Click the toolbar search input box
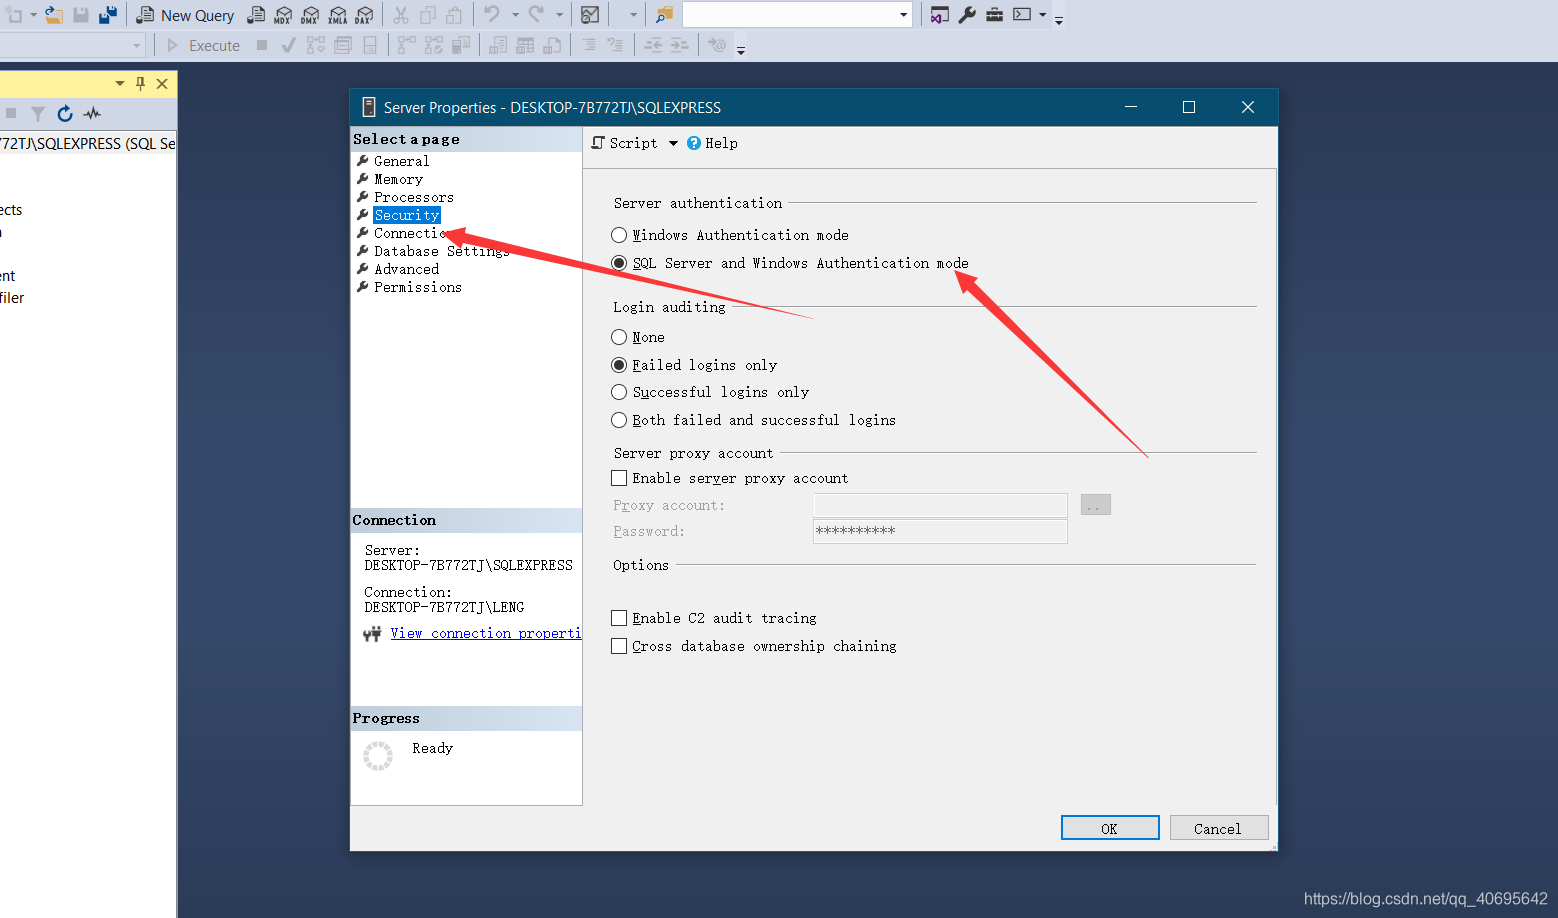The height and width of the screenshot is (918, 1558). pyautogui.click(x=789, y=15)
